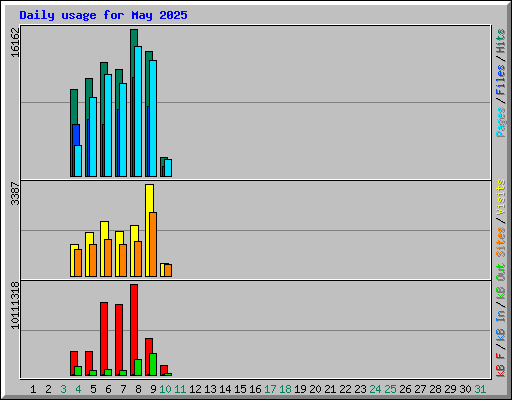
Task: Click the cyan 'Pages' legend label
Action: point(500,122)
